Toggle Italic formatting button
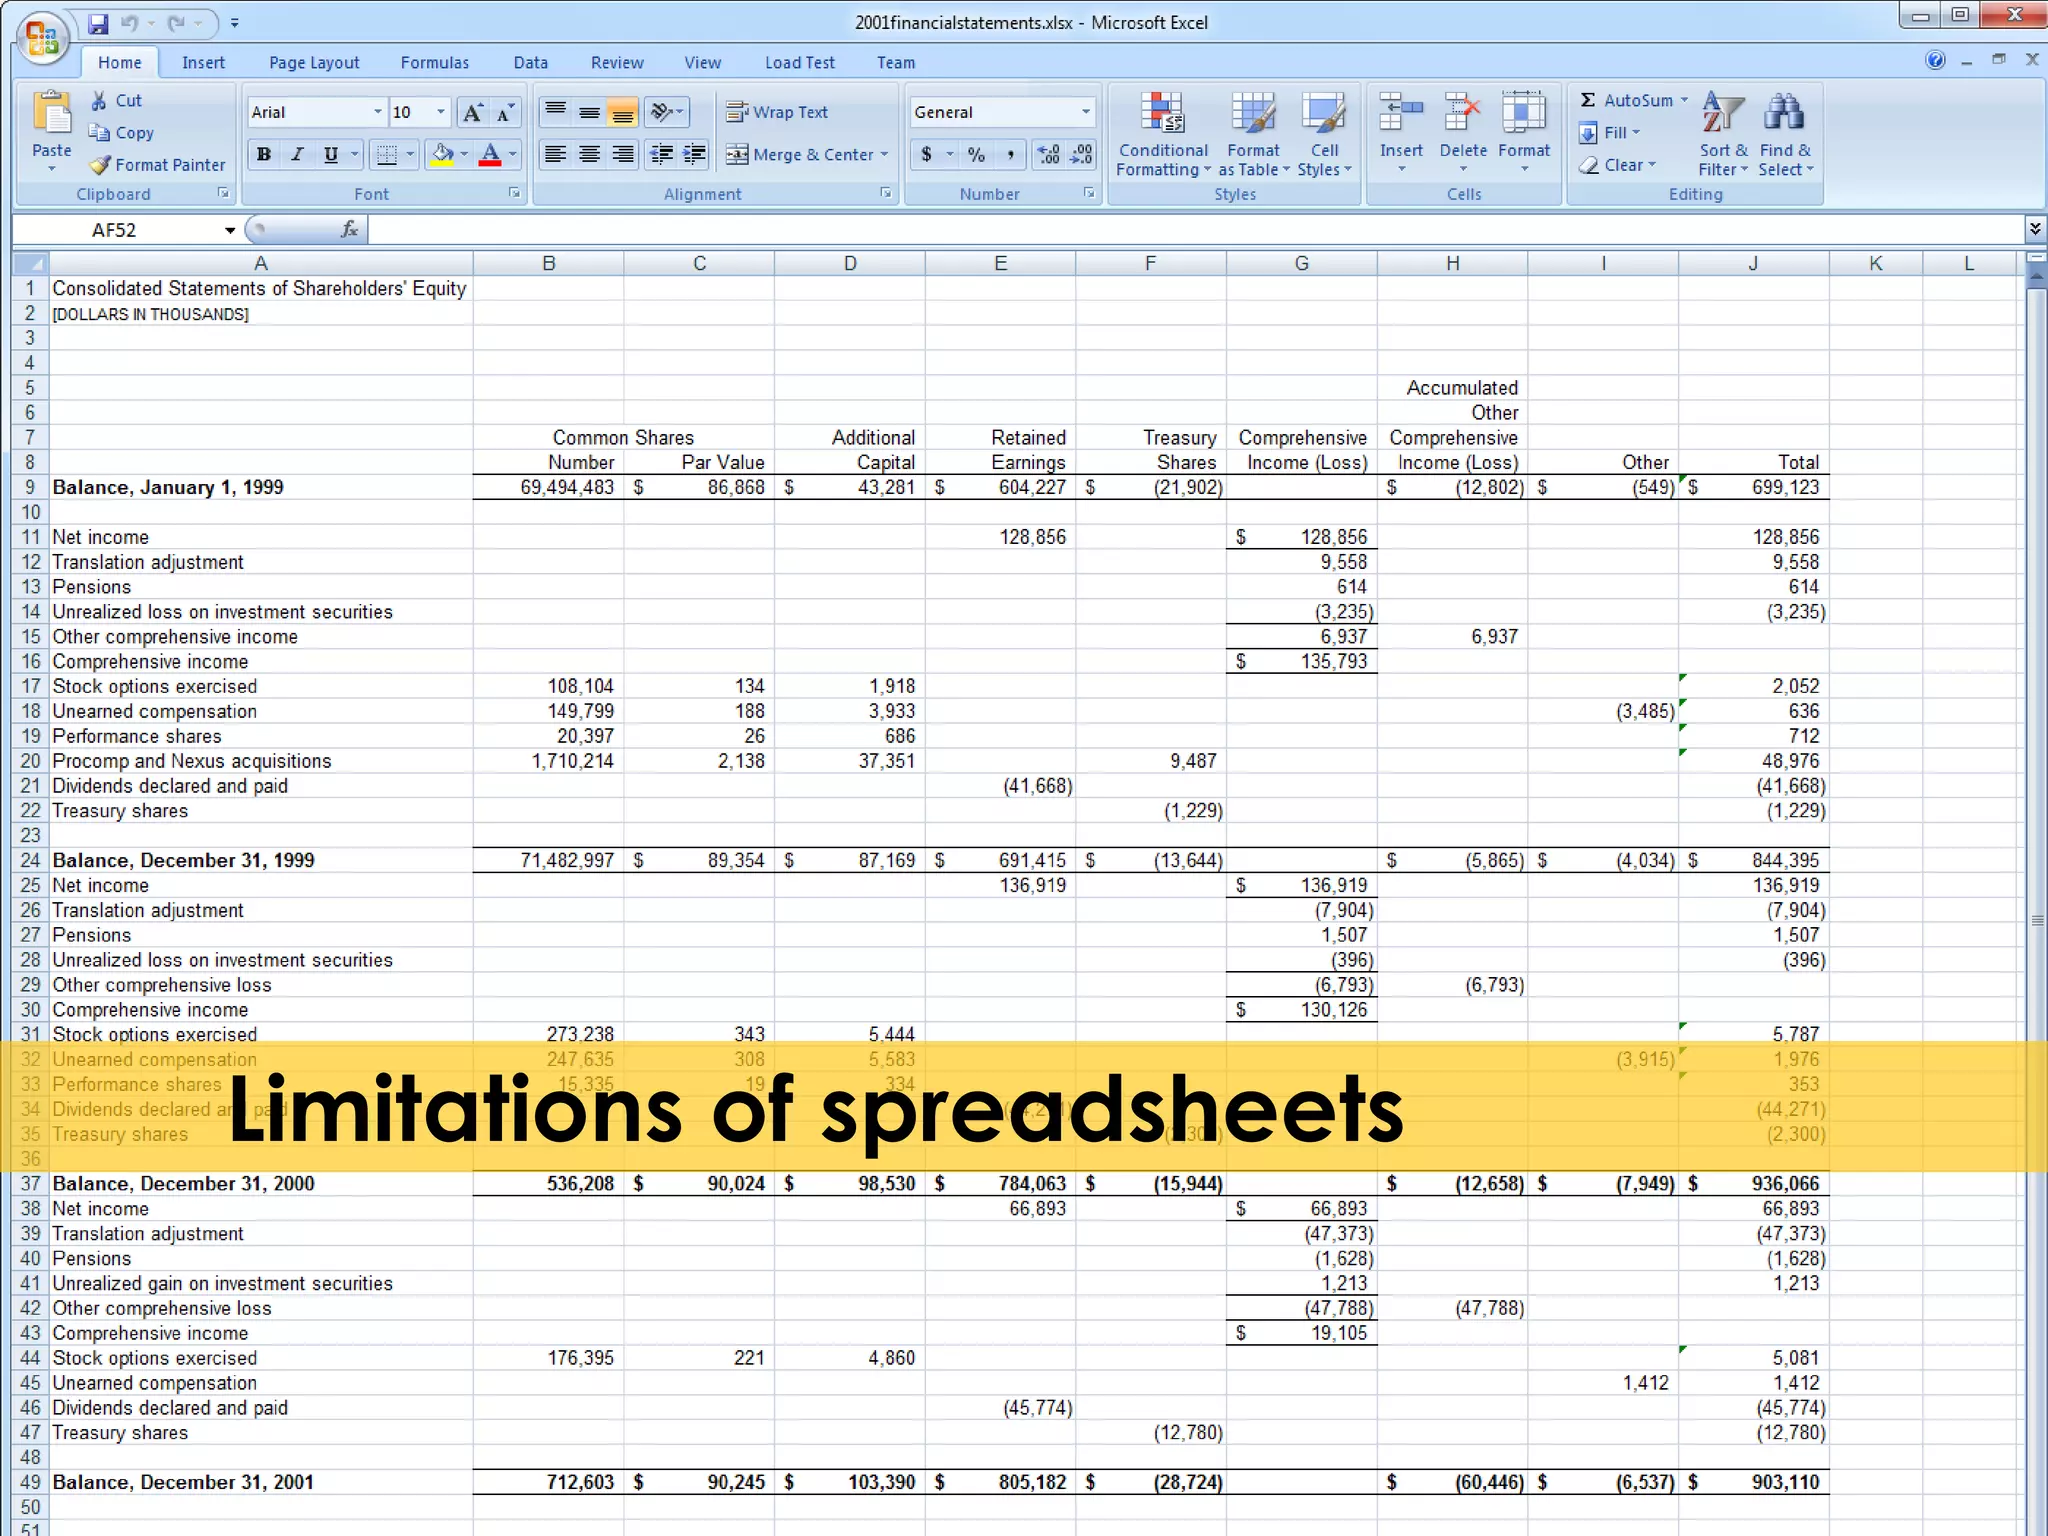This screenshot has height=1536, width=2048. [x=297, y=154]
